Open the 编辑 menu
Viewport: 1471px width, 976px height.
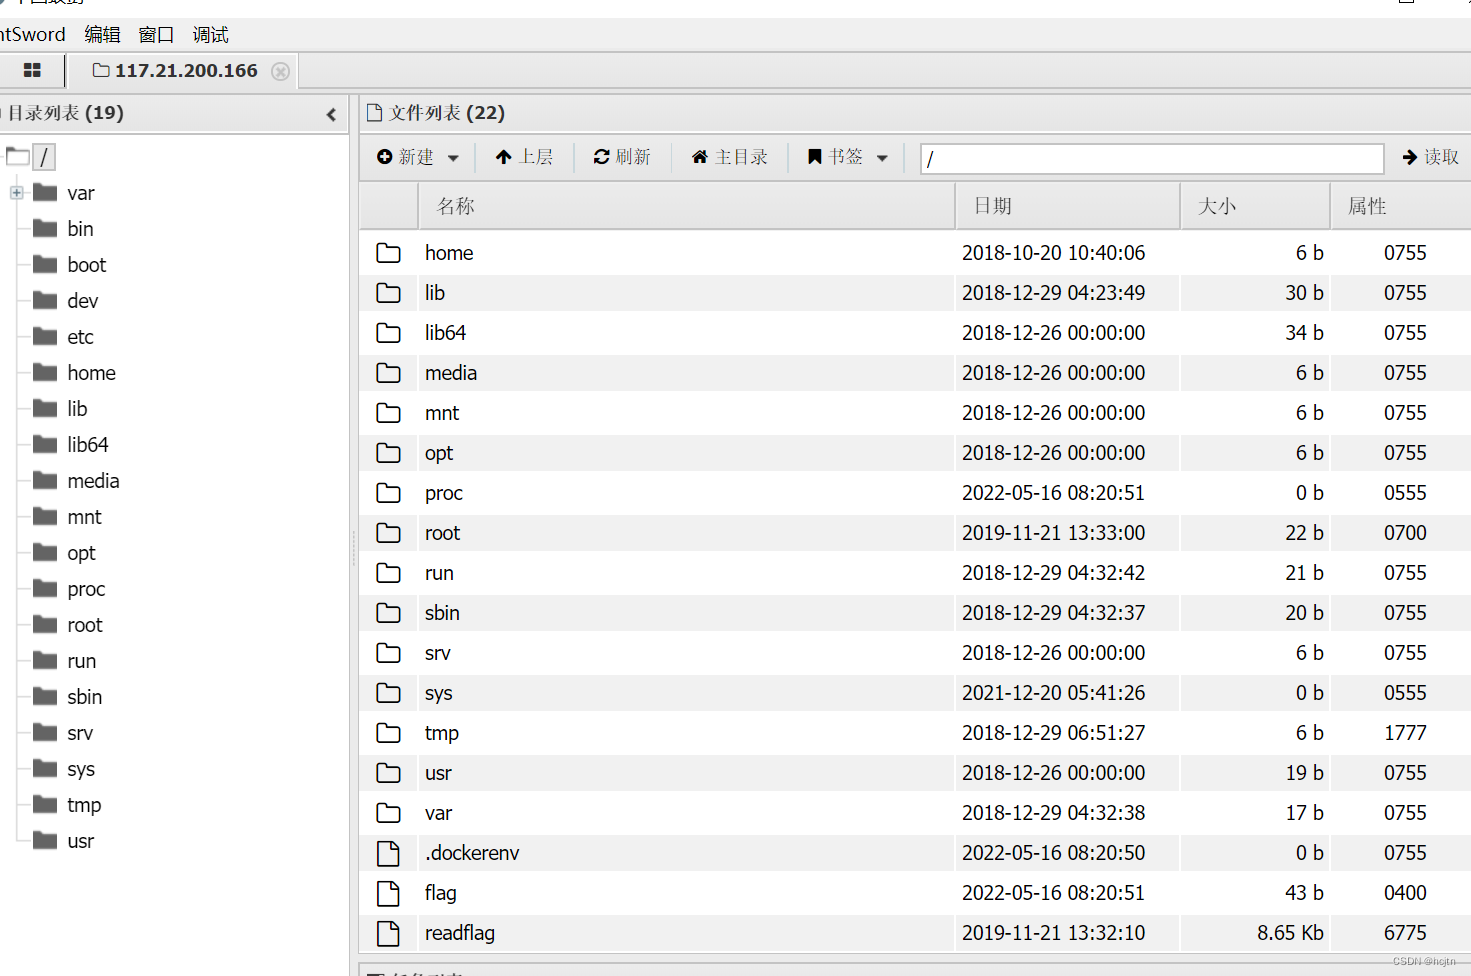[101, 34]
